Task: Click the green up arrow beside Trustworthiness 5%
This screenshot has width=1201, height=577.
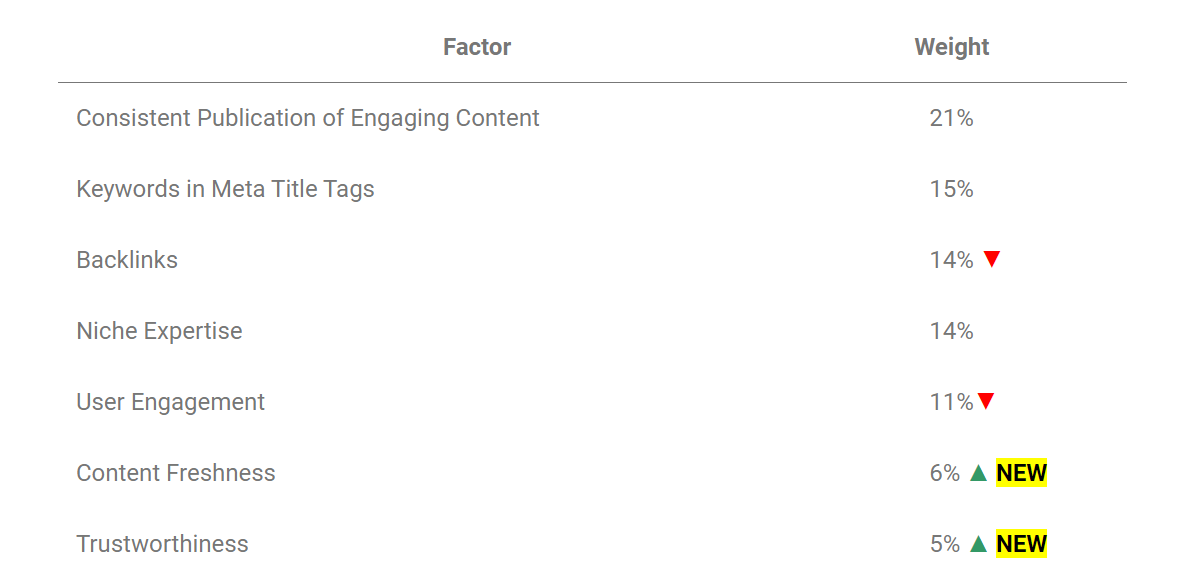Action: [x=978, y=544]
